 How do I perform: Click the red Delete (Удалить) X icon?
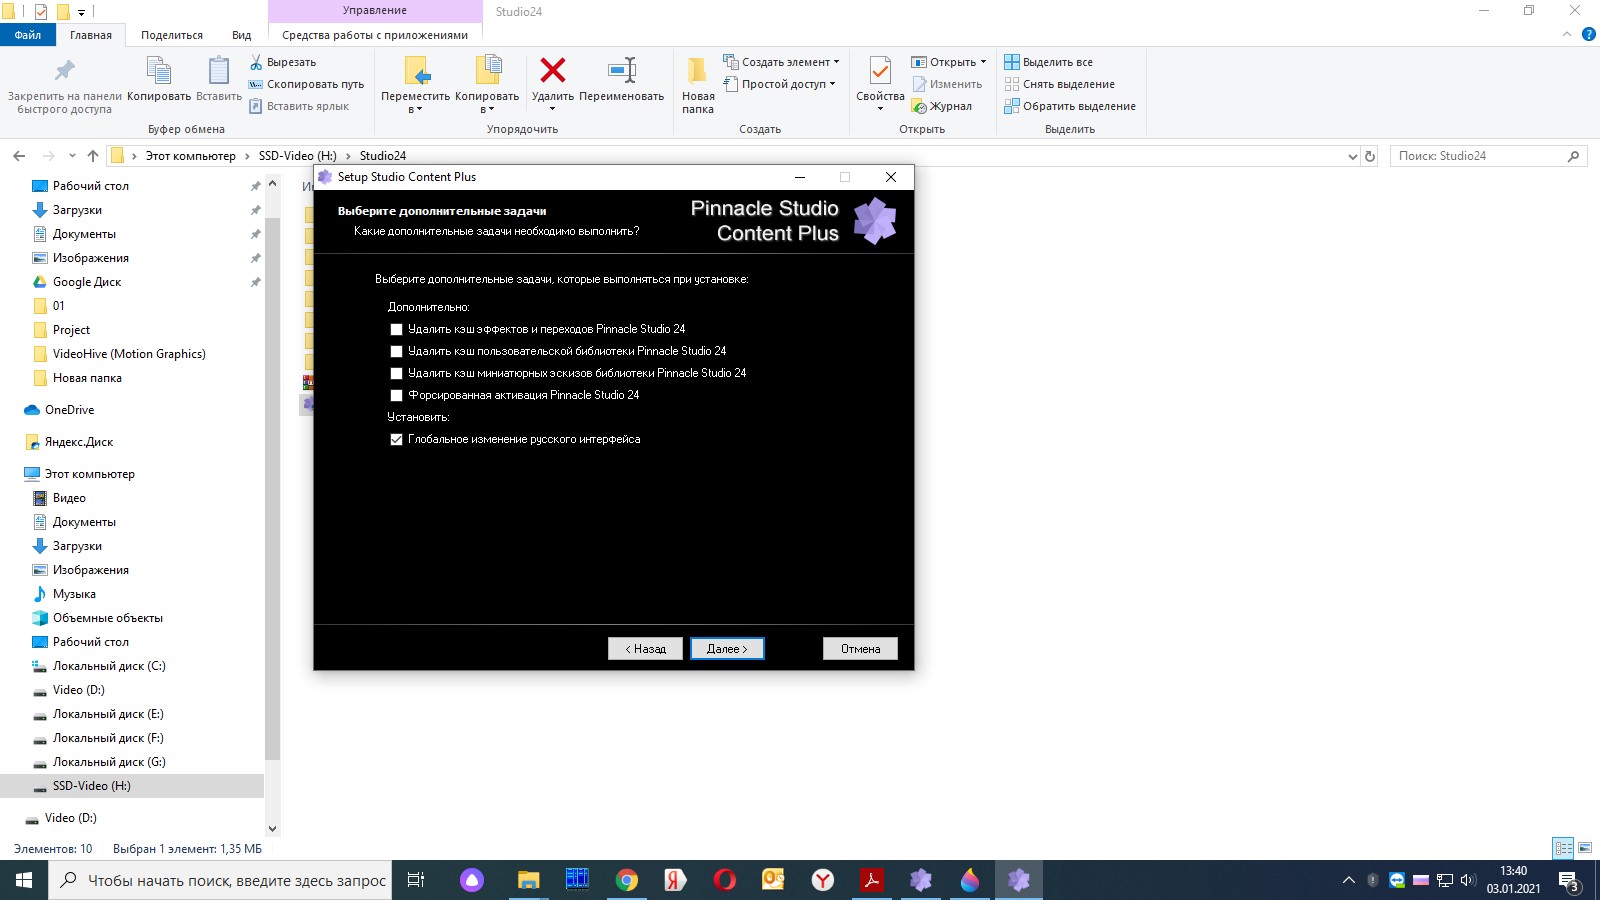tap(553, 70)
